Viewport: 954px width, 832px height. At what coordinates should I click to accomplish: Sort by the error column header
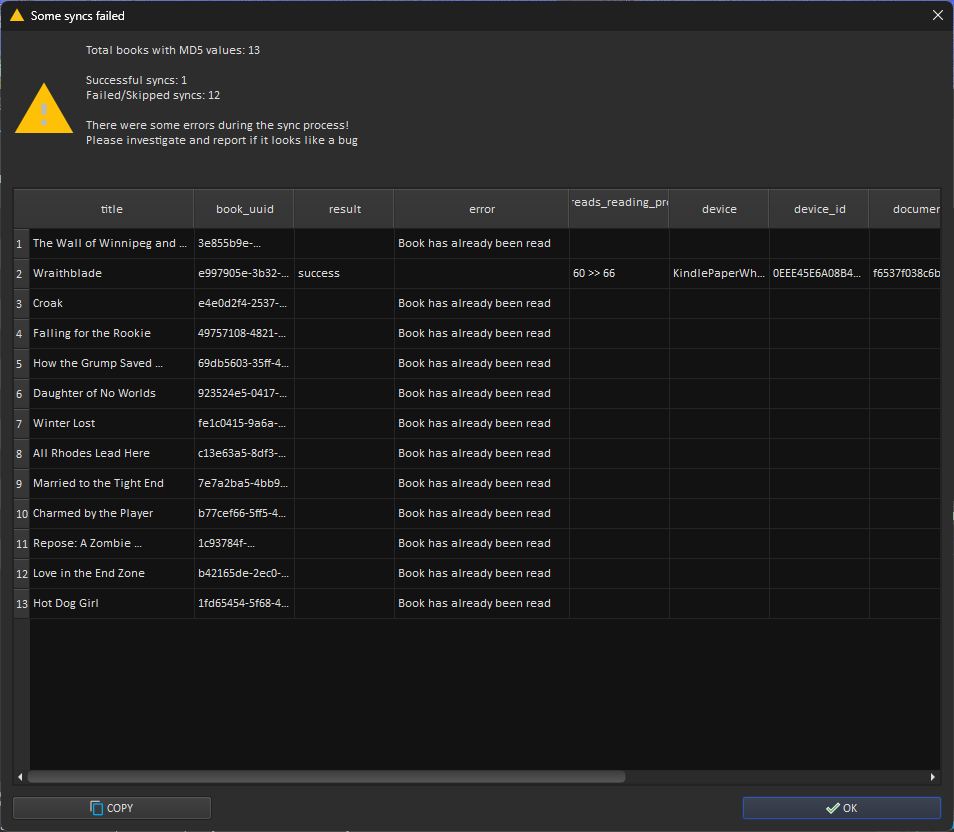pyautogui.click(x=481, y=209)
